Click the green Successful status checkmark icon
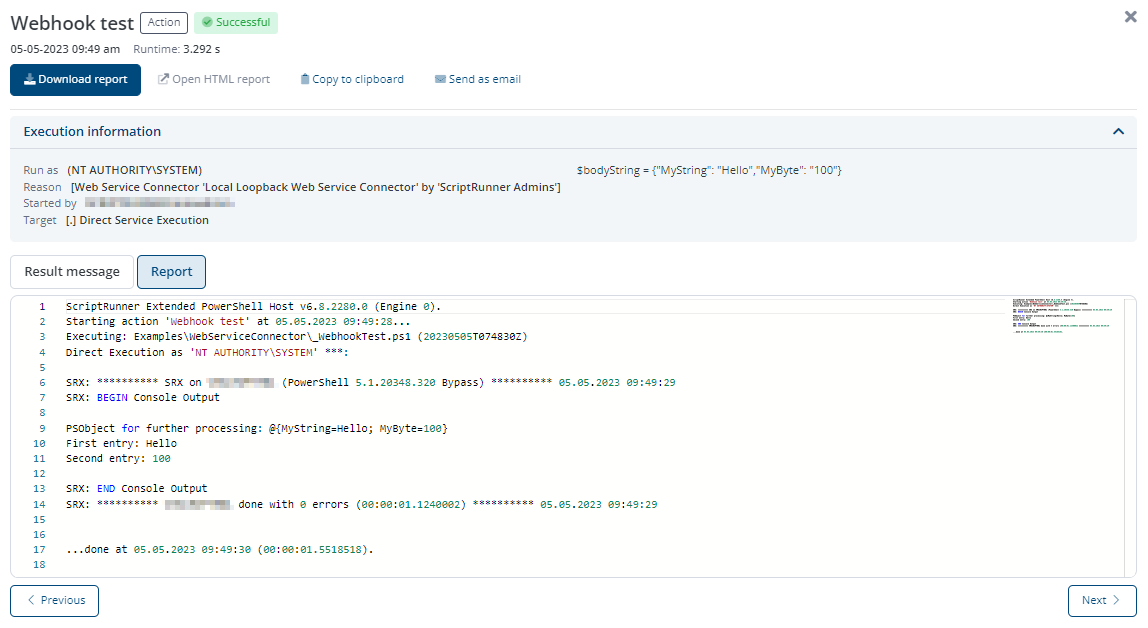This screenshot has width=1148, height=628. pyautogui.click(x=207, y=22)
